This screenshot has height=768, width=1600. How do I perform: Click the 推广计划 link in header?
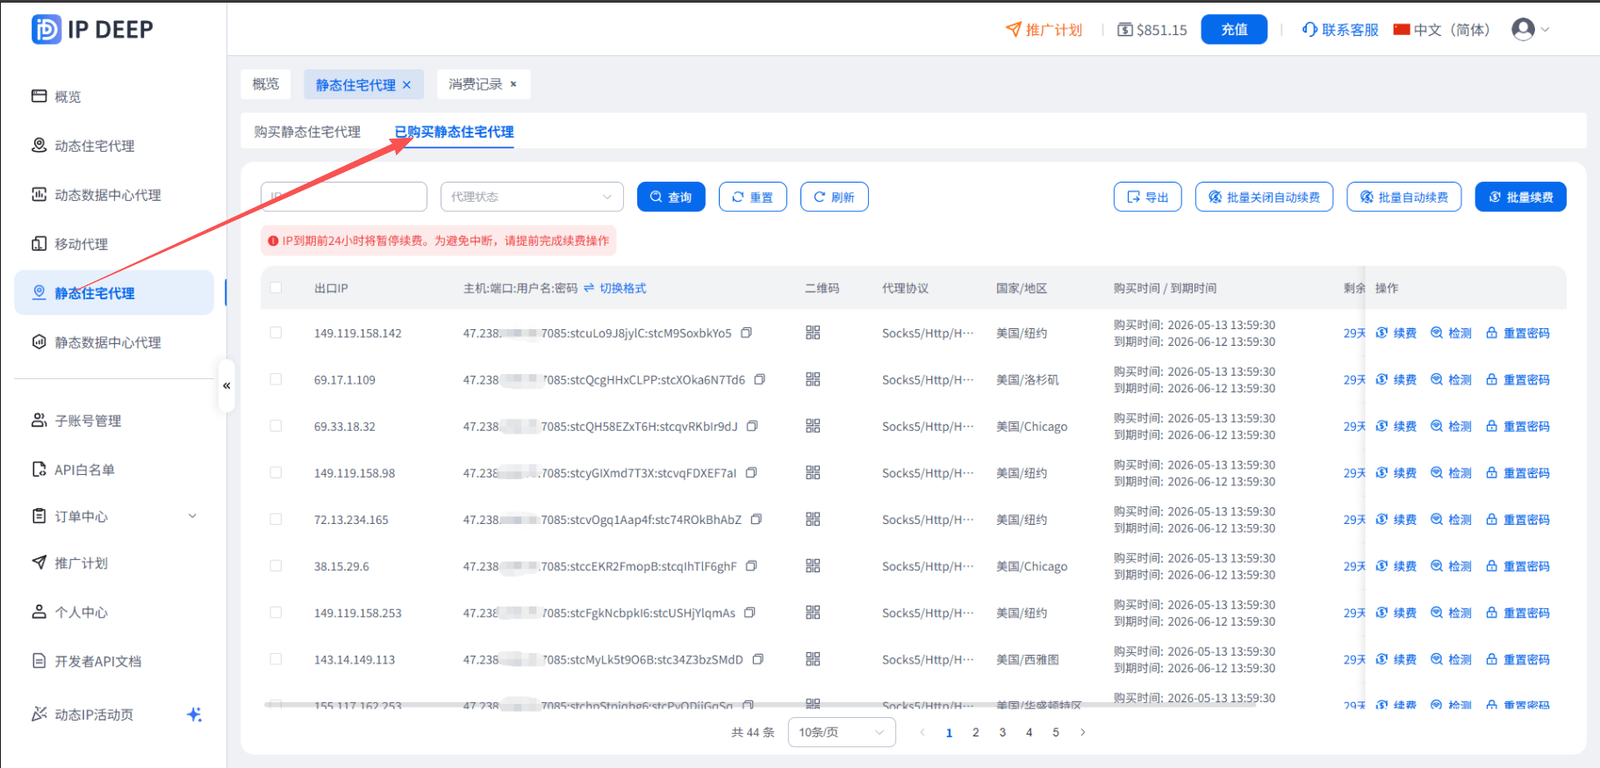pyautogui.click(x=1044, y=30)
